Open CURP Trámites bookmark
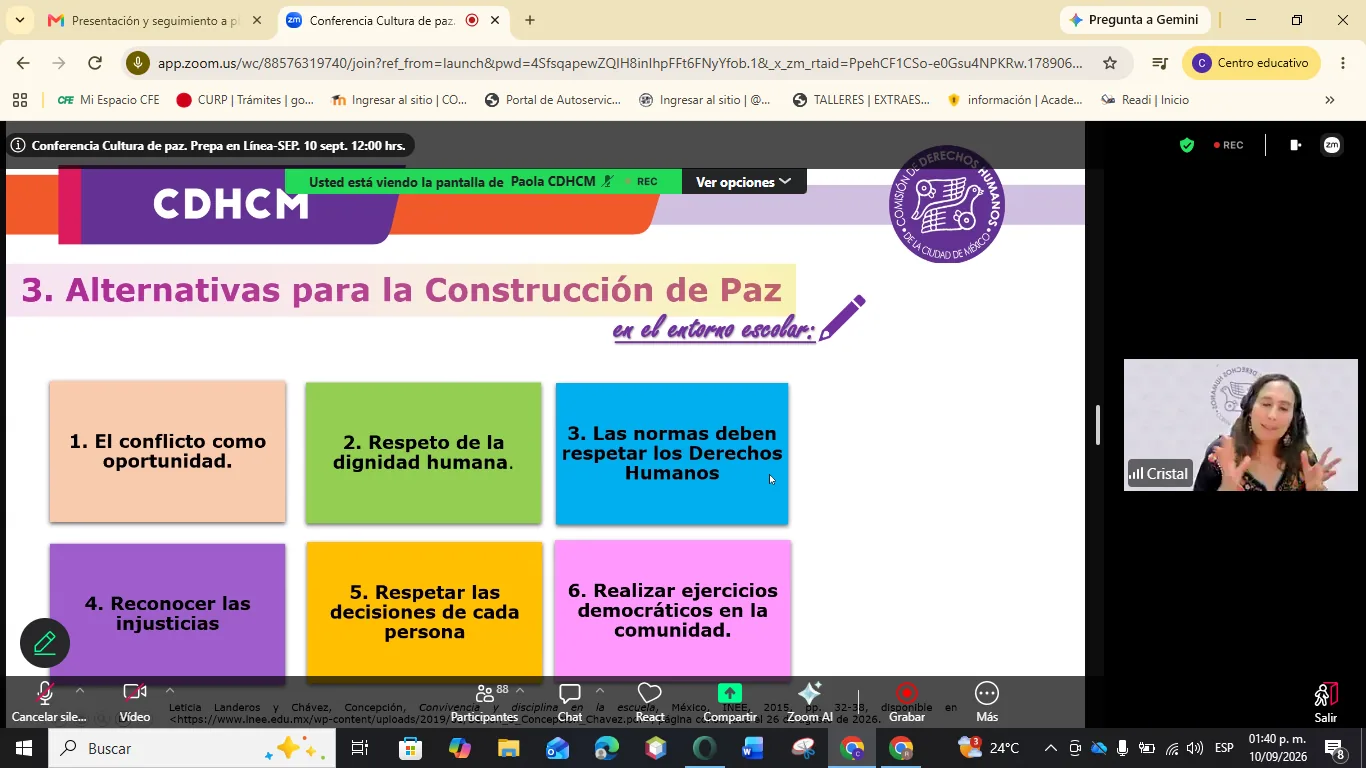 pyautogui.click(x=245, y=100)
